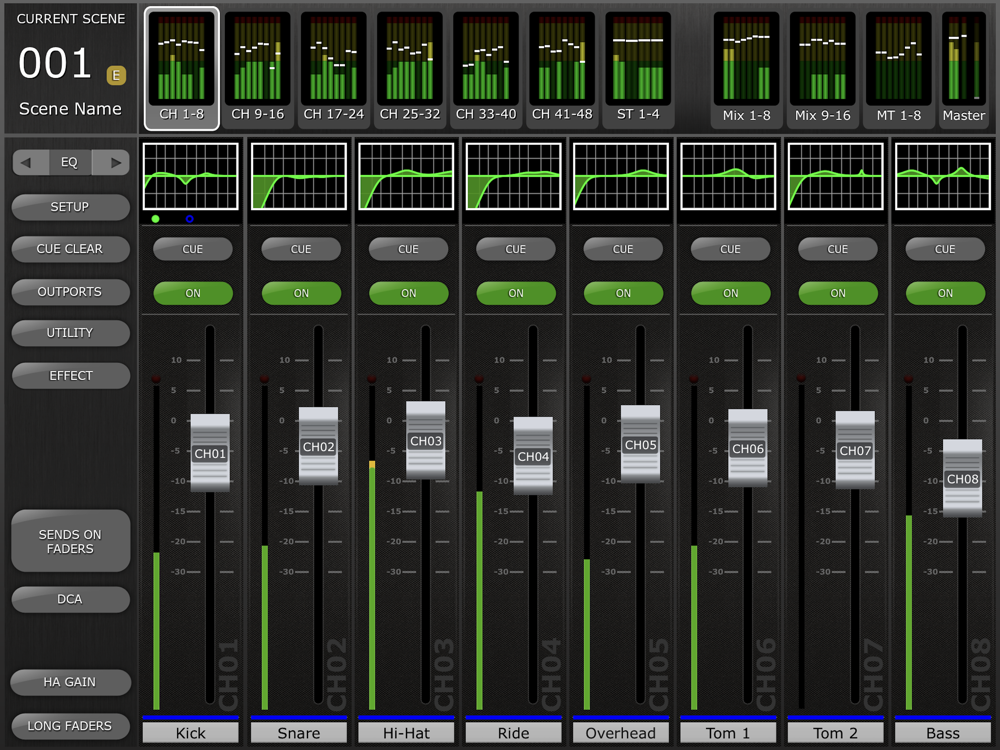Open the UTILITY menu
1000x750 pixels.
(x=70, y=333)
